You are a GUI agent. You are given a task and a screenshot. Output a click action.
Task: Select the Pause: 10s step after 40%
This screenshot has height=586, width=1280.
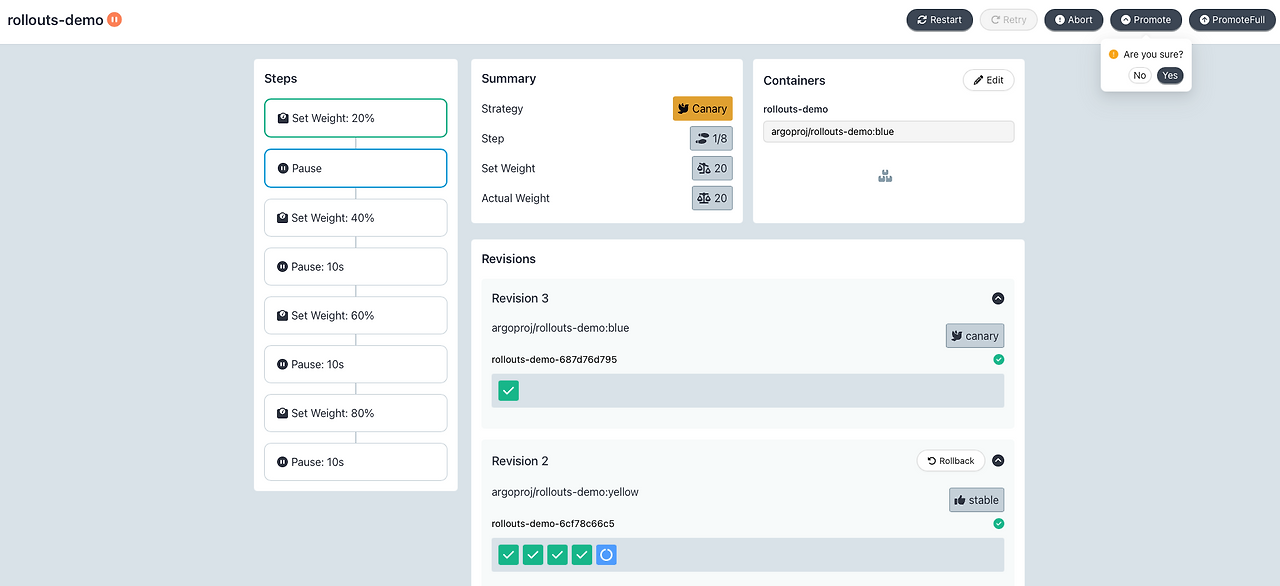[355, 266]
